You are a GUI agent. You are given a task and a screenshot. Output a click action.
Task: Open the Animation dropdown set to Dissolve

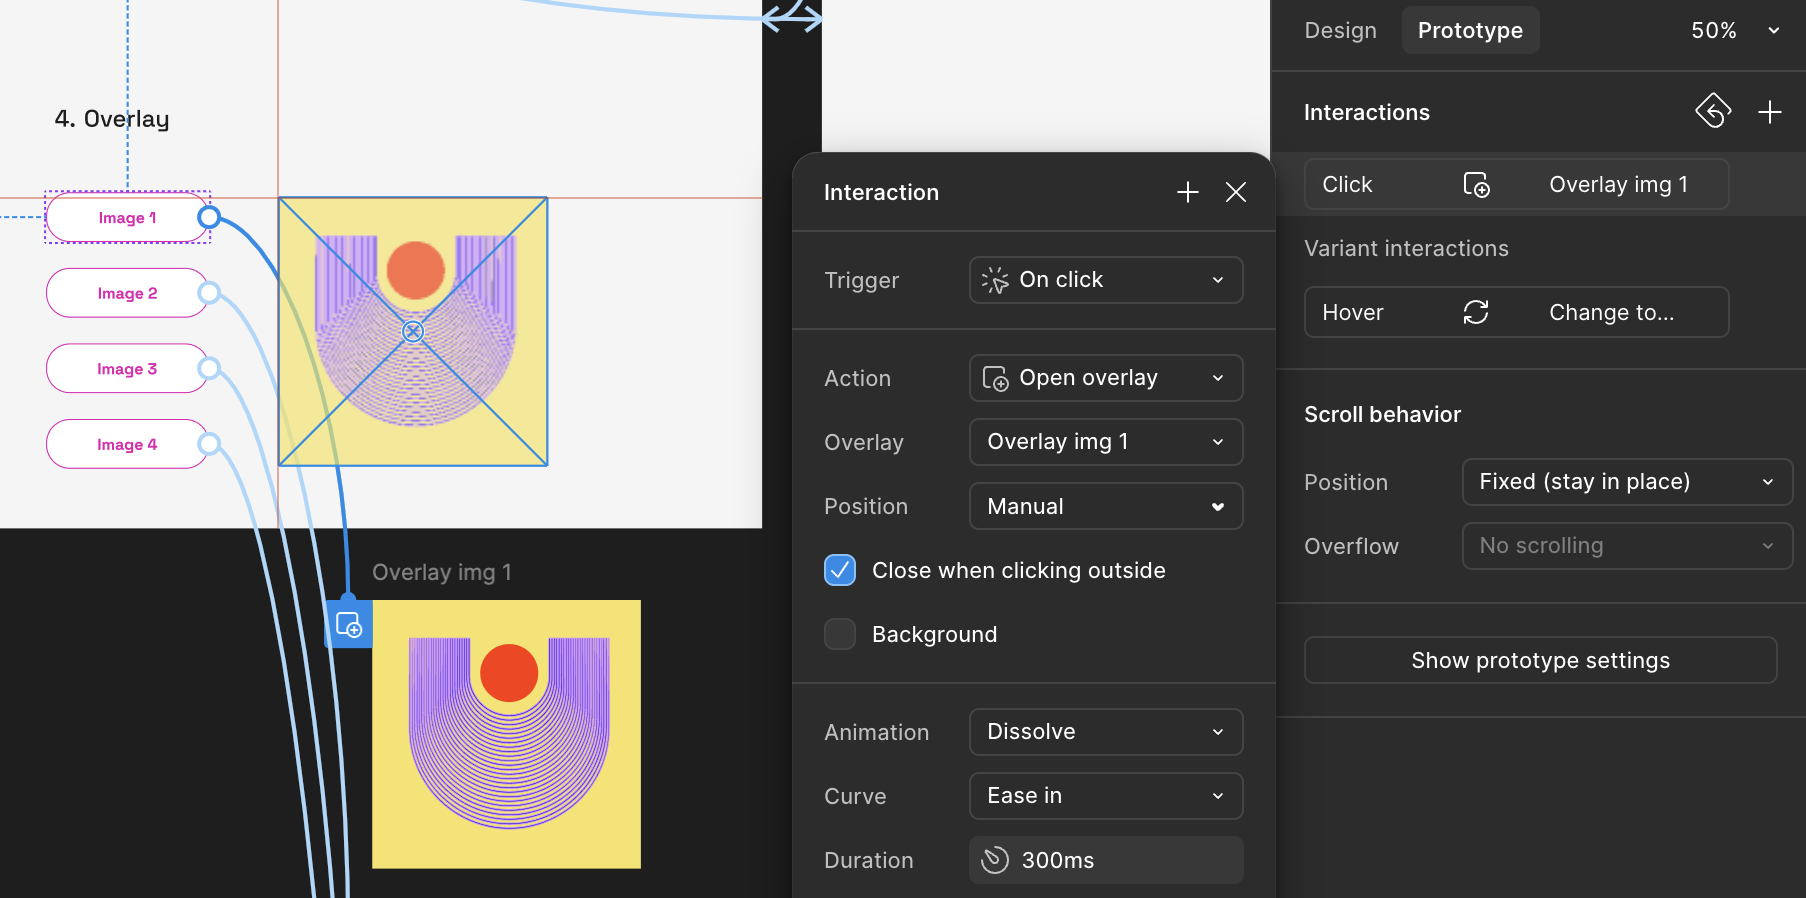click(x=1105, y=732)
